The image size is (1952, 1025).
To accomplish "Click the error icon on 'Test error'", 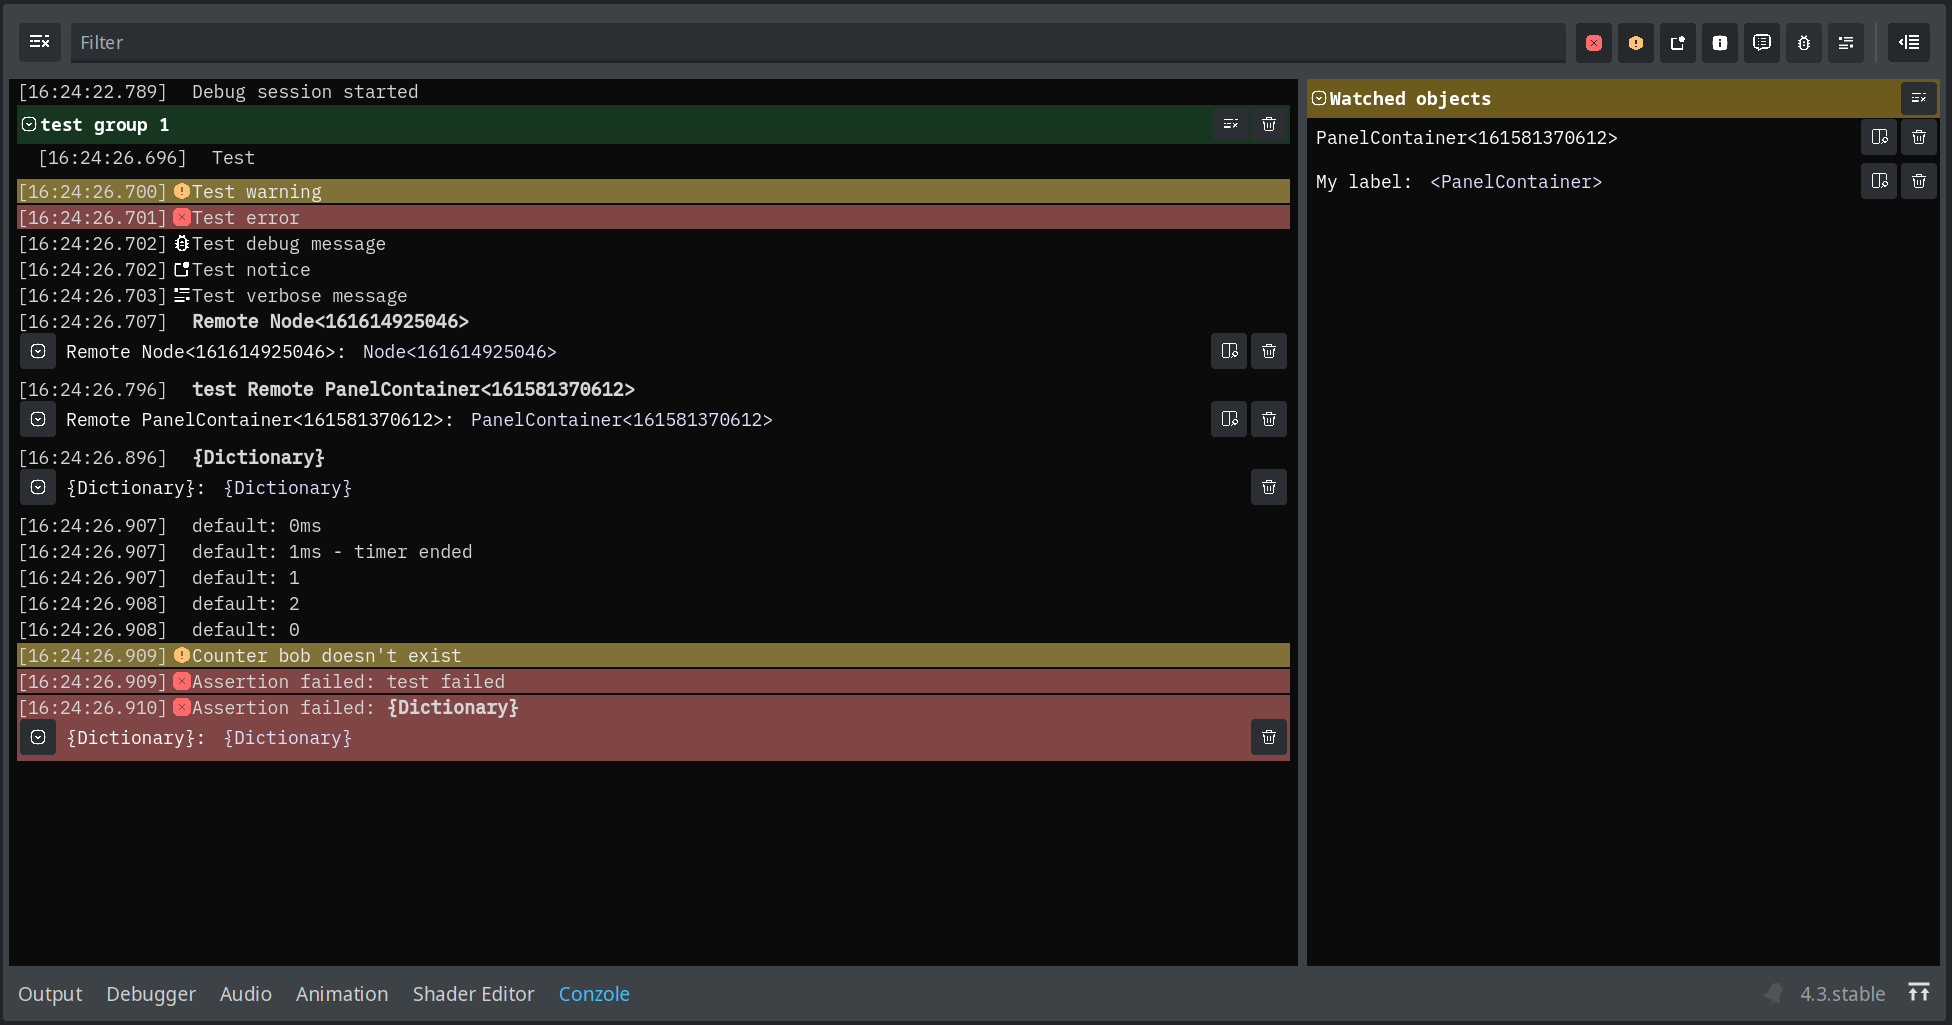I will (x=182, y=217).
